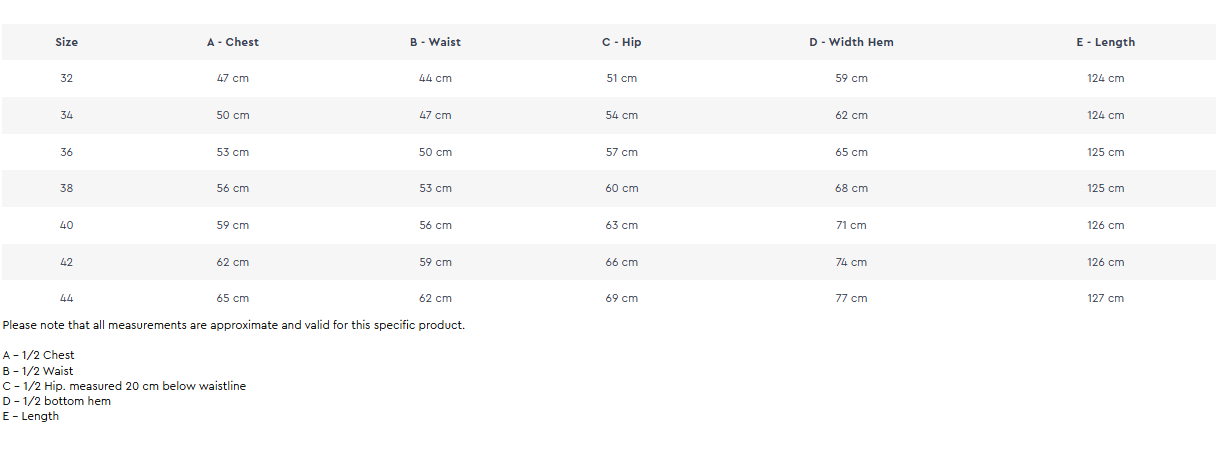Image resolution: width=1226 pixels, height=450 pixels.
Task: Click the E - Length column header
Action: coord(1105,42)
